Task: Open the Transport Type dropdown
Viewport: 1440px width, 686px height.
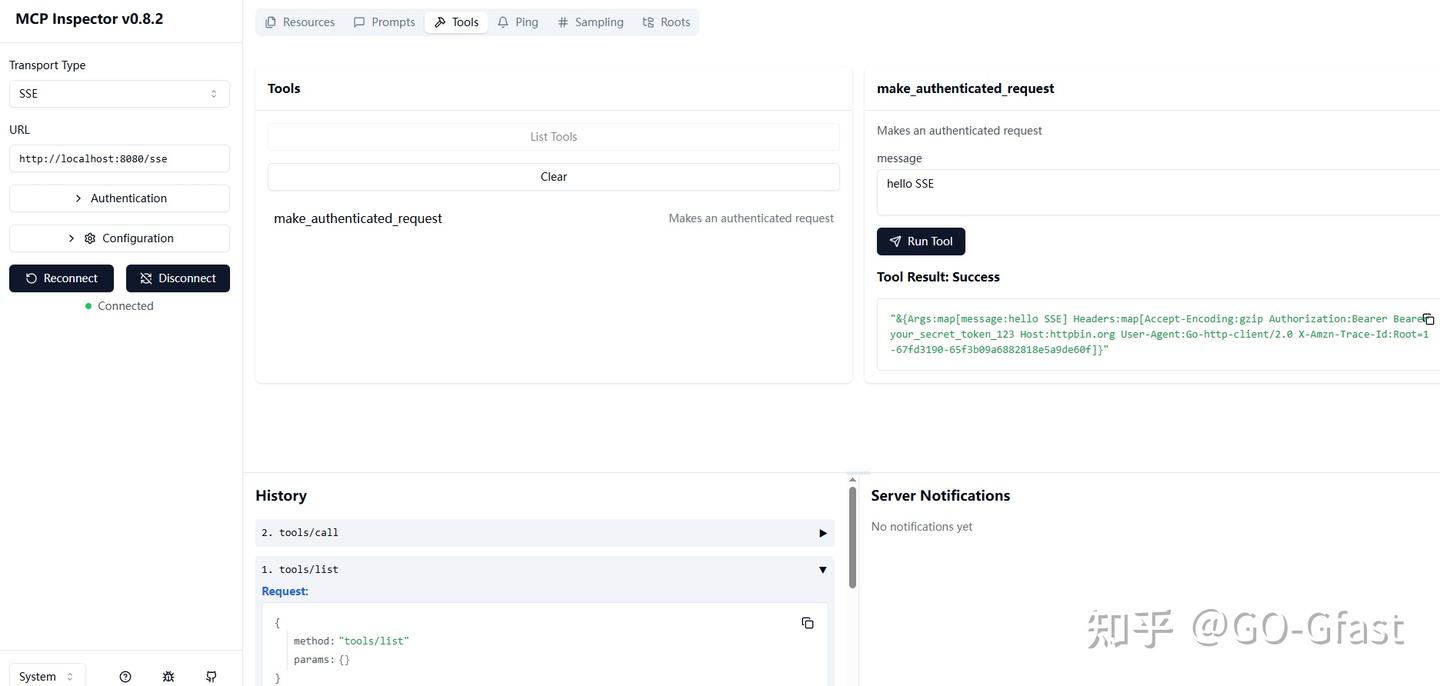Action: pos(119,93)
